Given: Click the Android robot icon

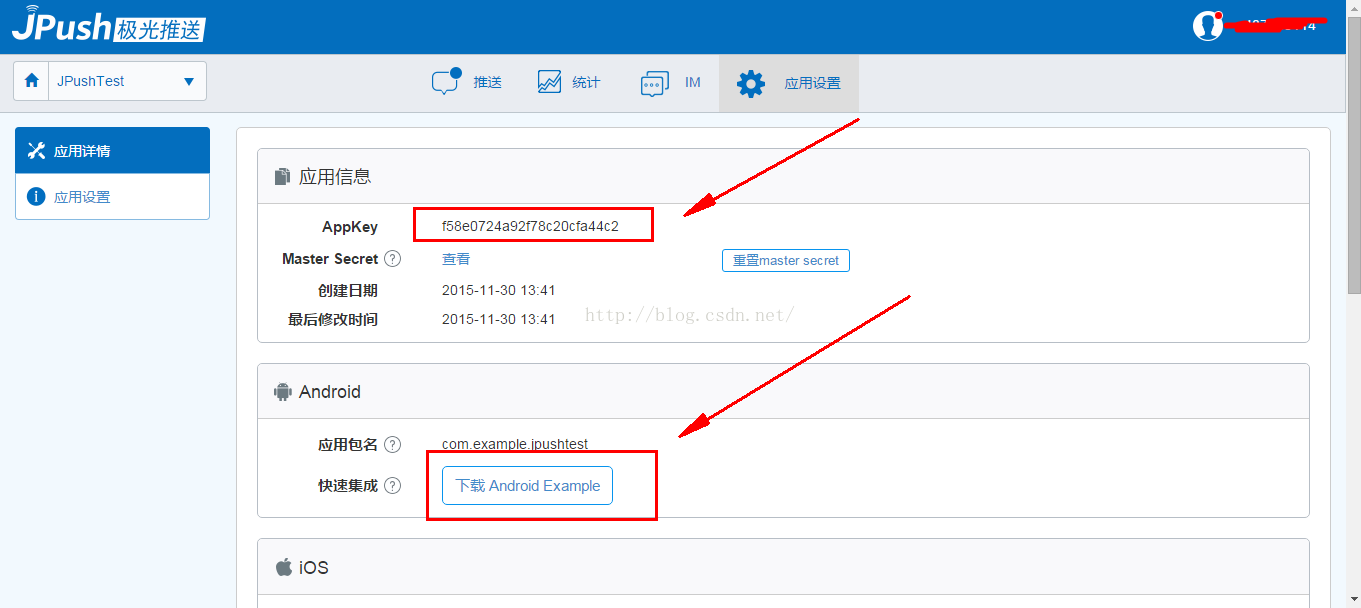Looking at the screenshot, I should click(x=282, y=392).
